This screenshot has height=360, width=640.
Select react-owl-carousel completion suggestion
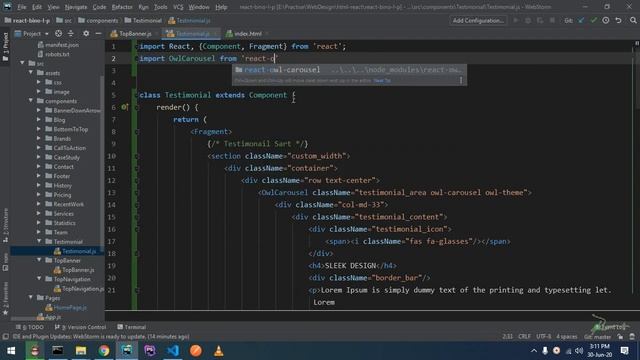pyautogui.click(x=349, y=70)
